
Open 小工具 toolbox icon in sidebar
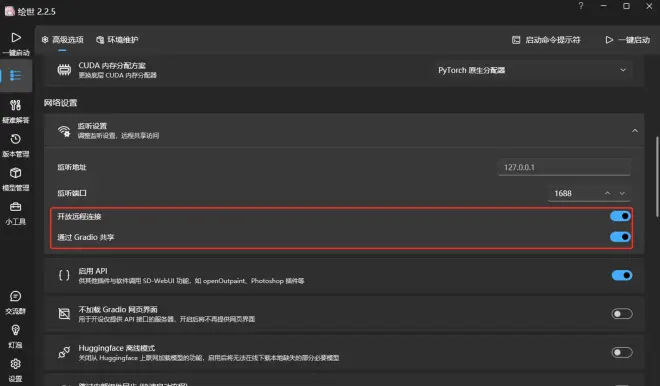tap(16, 207)
